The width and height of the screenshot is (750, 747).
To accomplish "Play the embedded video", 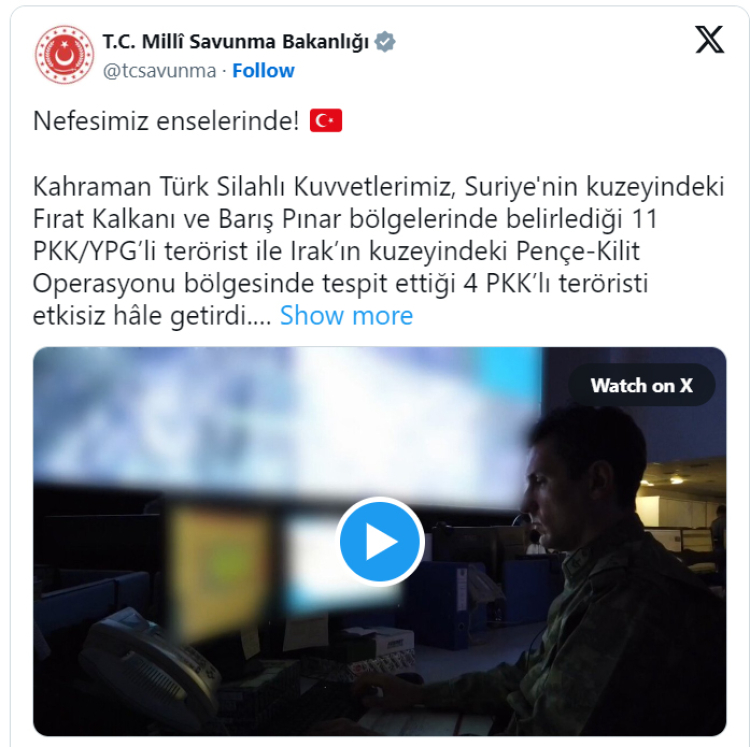I will click(x=380, y=541).
